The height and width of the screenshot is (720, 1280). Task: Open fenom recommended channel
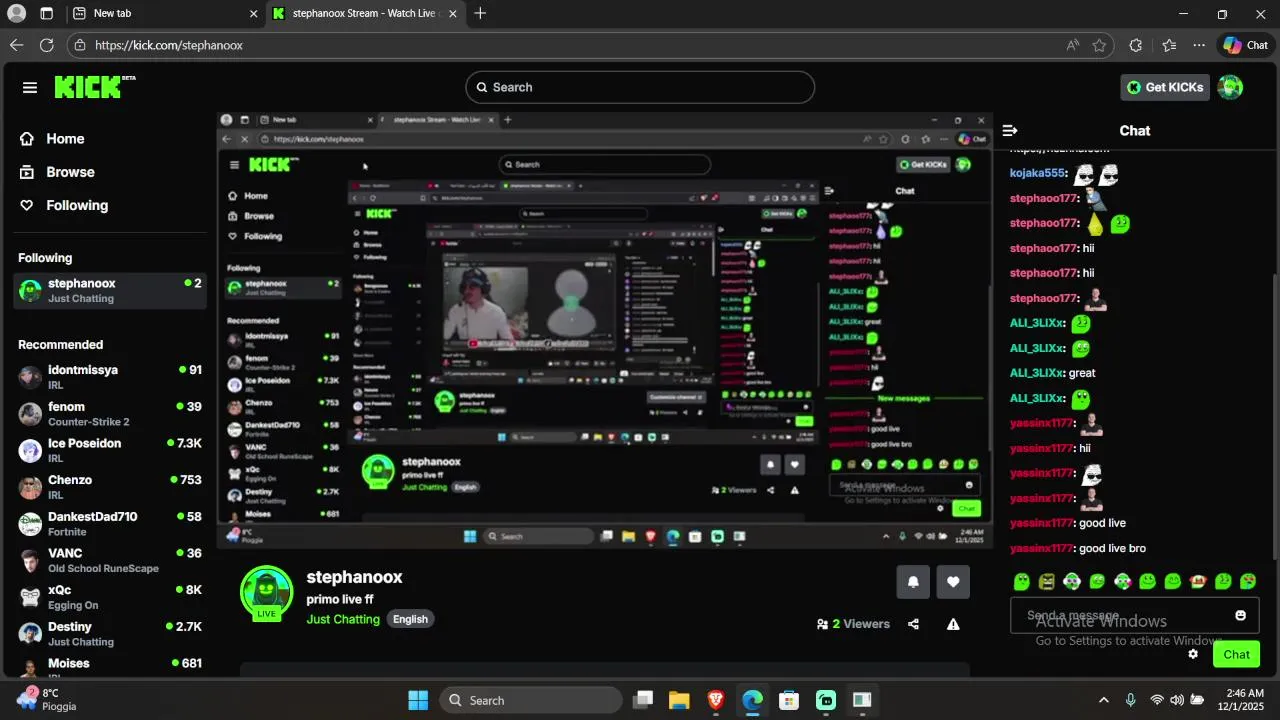pyautogui.click(x=110, y=414)
